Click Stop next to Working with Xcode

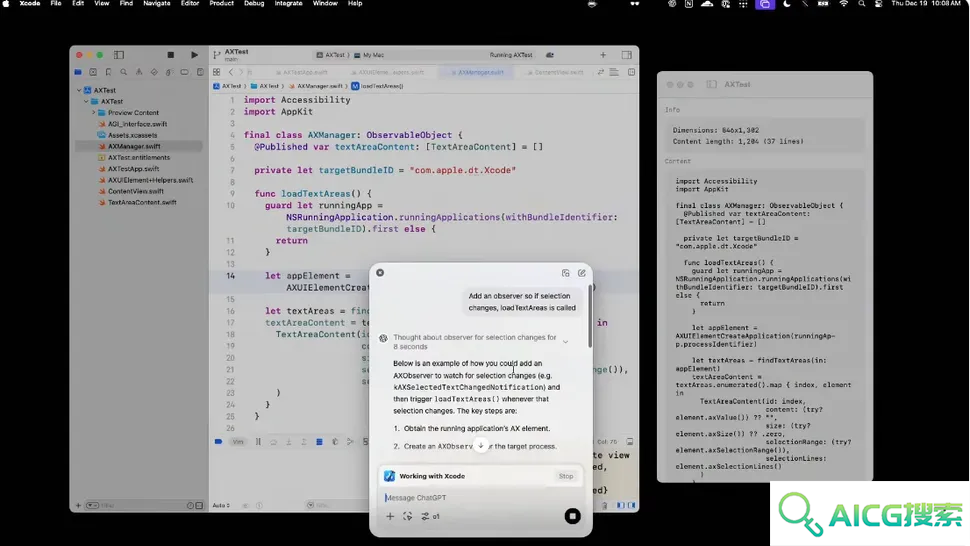pos(566,476)
